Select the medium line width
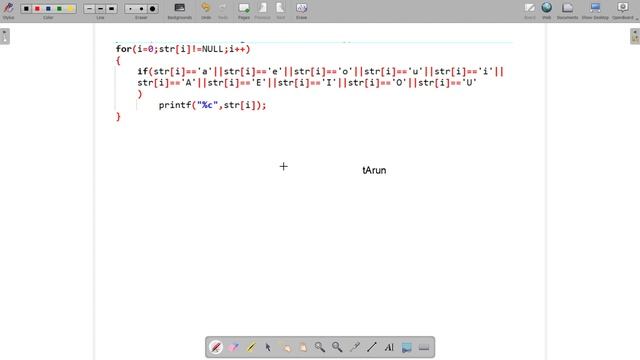Viewport: 640px width, 360px height. pos(100,9)
